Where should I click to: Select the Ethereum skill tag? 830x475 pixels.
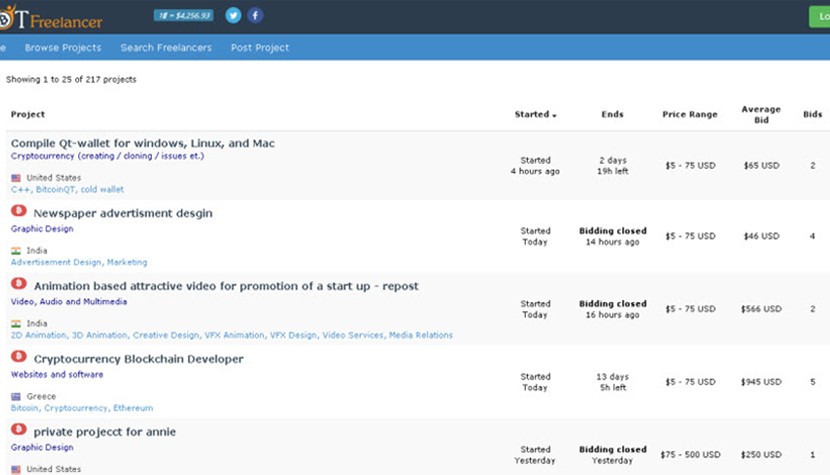point(132,408)
